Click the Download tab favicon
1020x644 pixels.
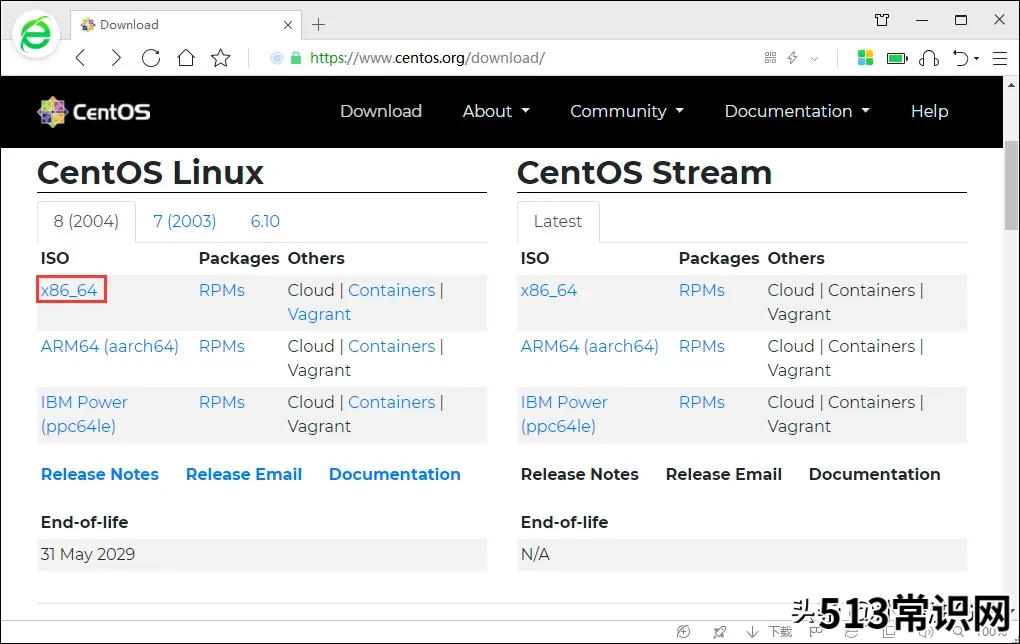pos(87,25)
